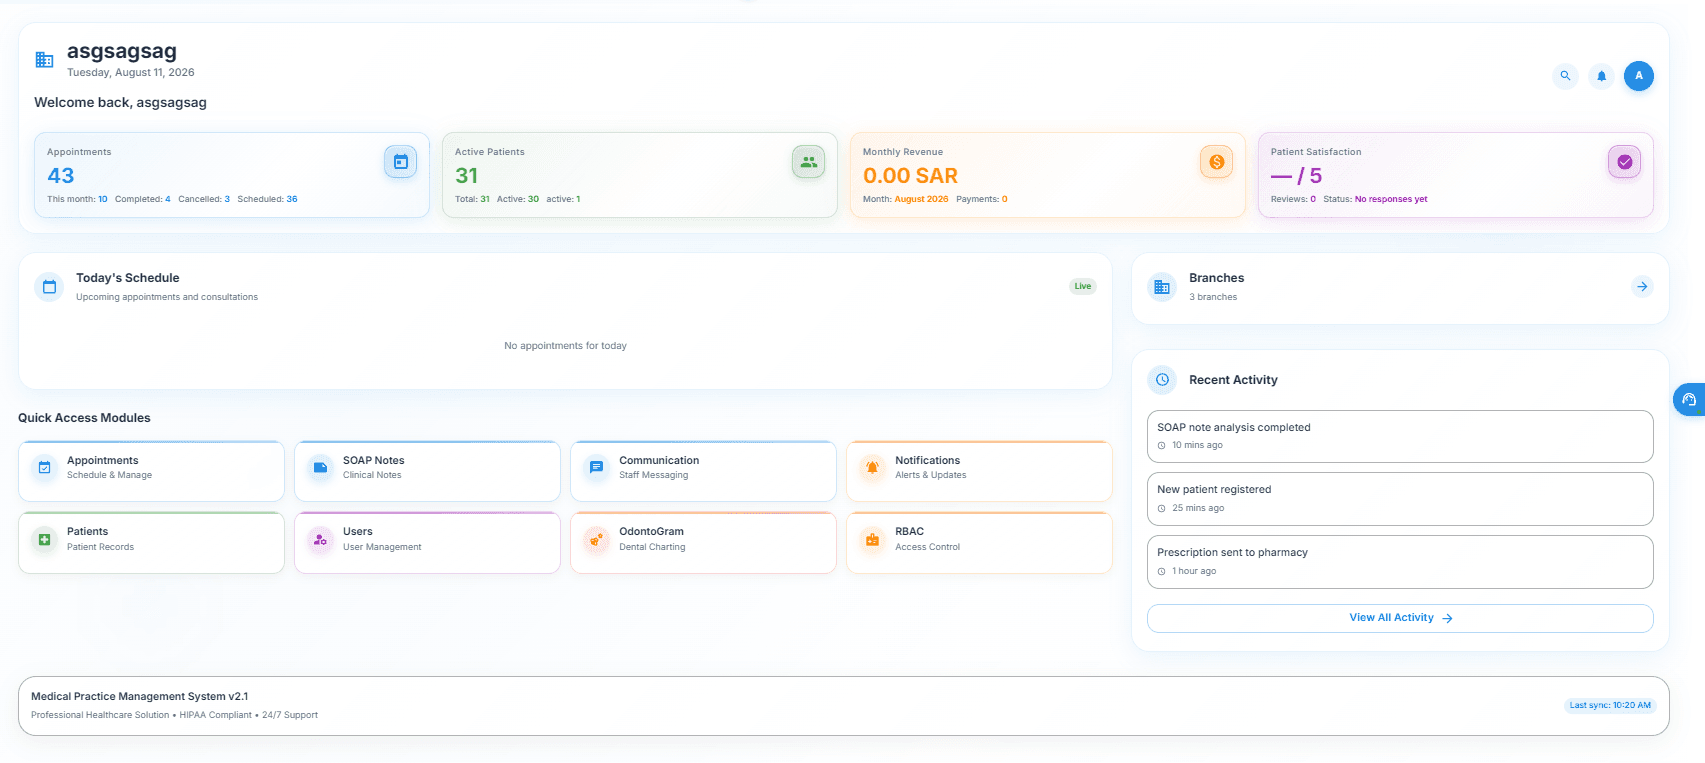Click the 'Recent Activity' heading
Screen dimensions: 1705x763
point(1233,380)
